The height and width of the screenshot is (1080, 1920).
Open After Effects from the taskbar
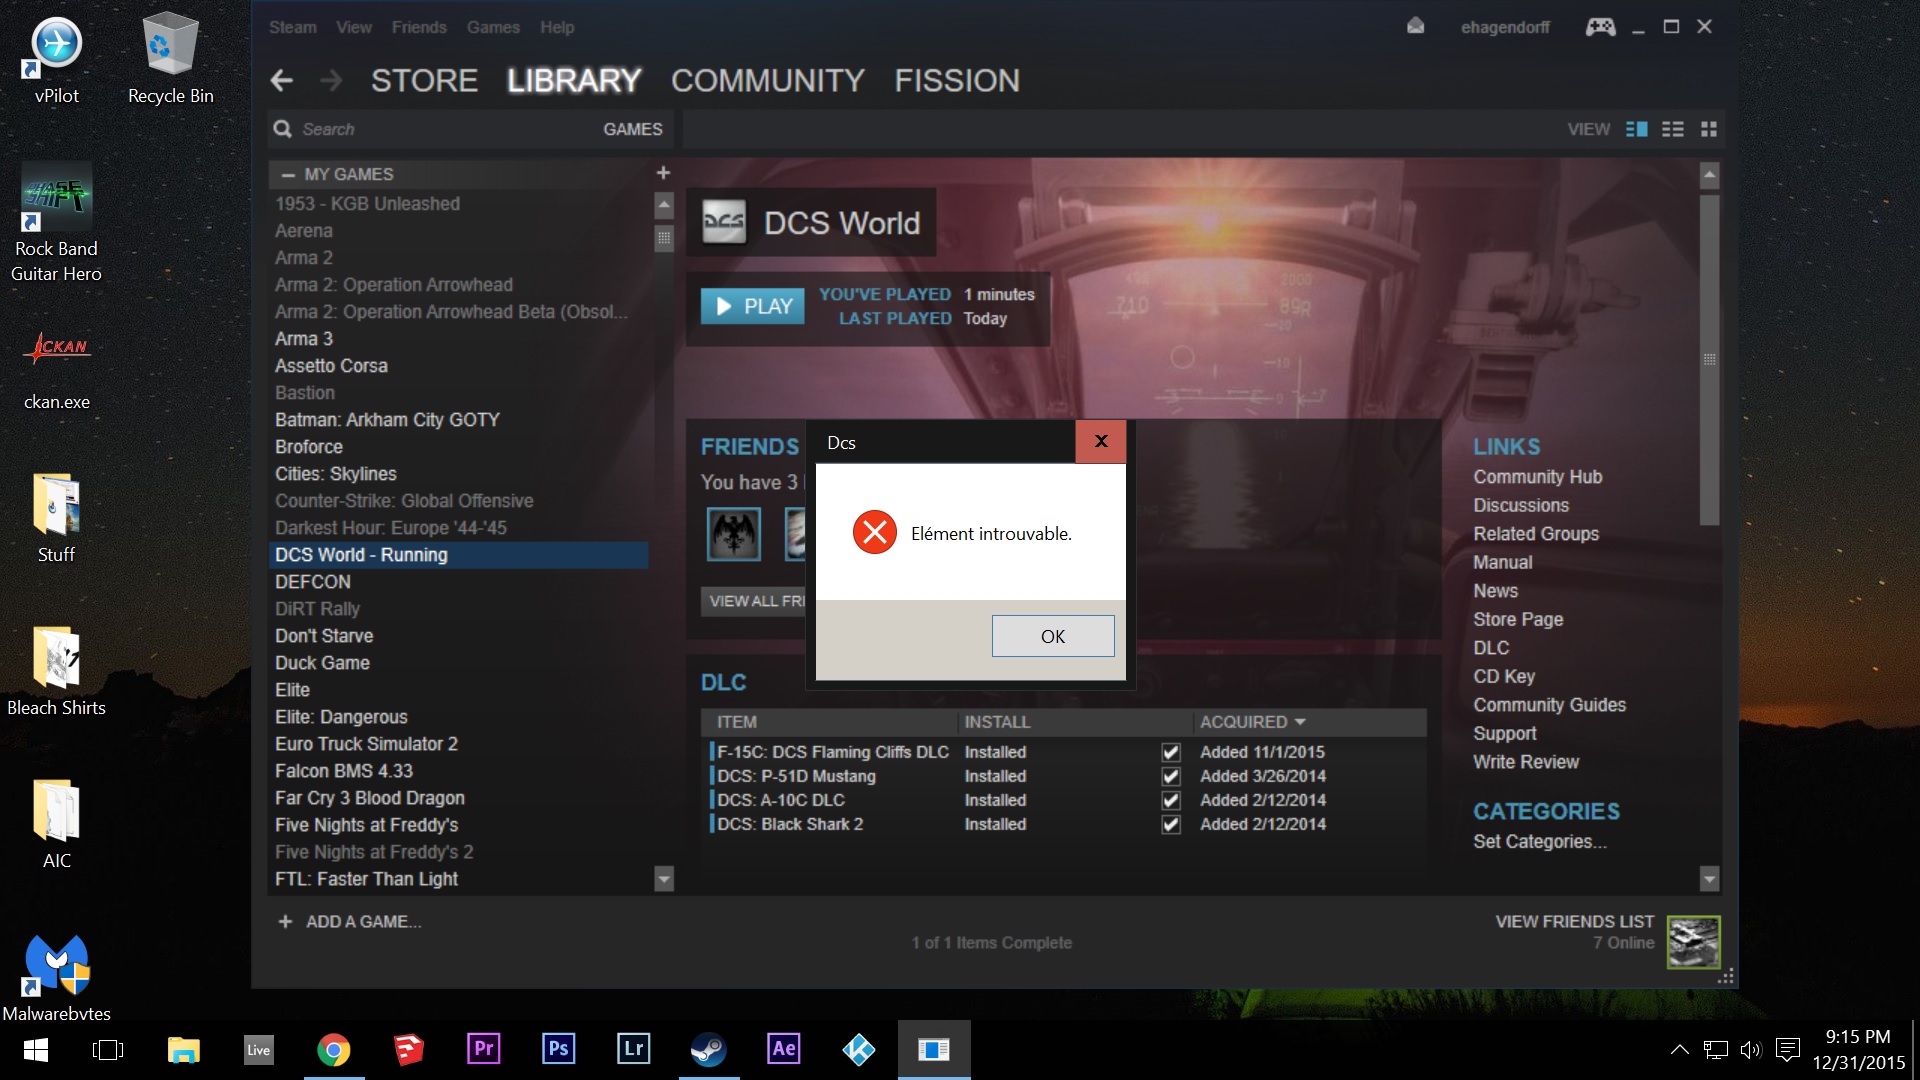784,1050
